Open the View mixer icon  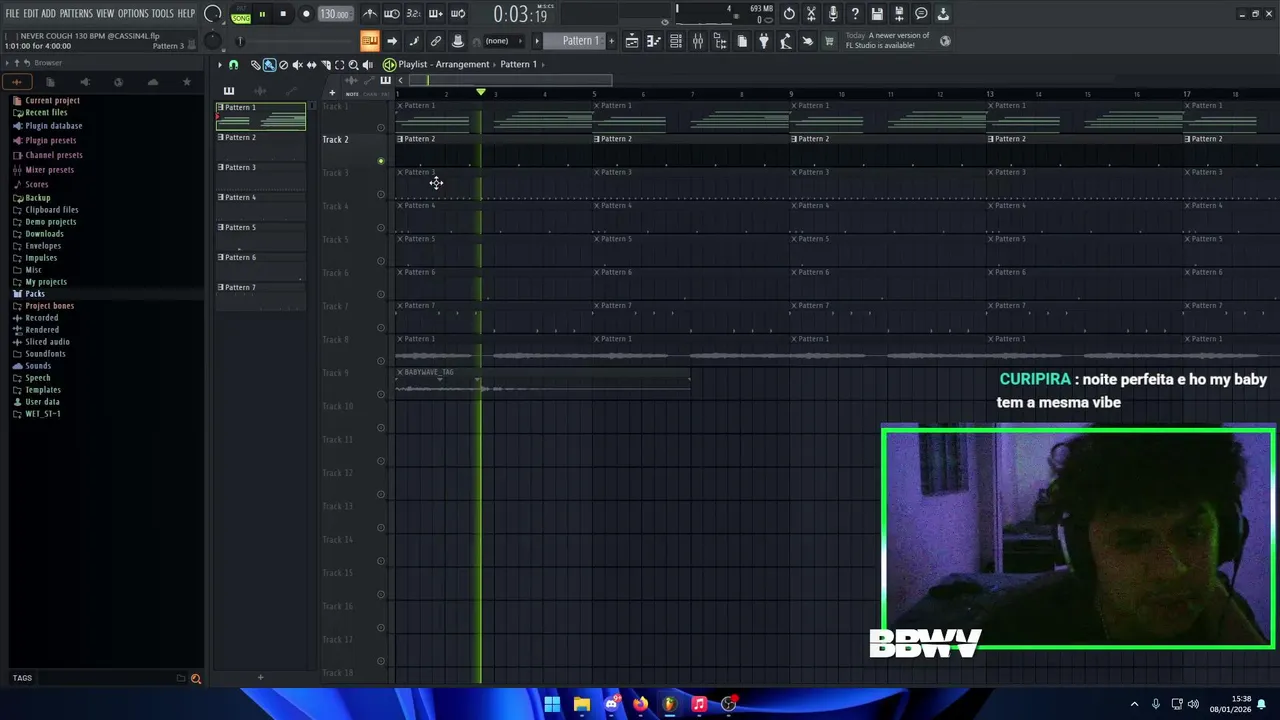click(x=698, y=41)
